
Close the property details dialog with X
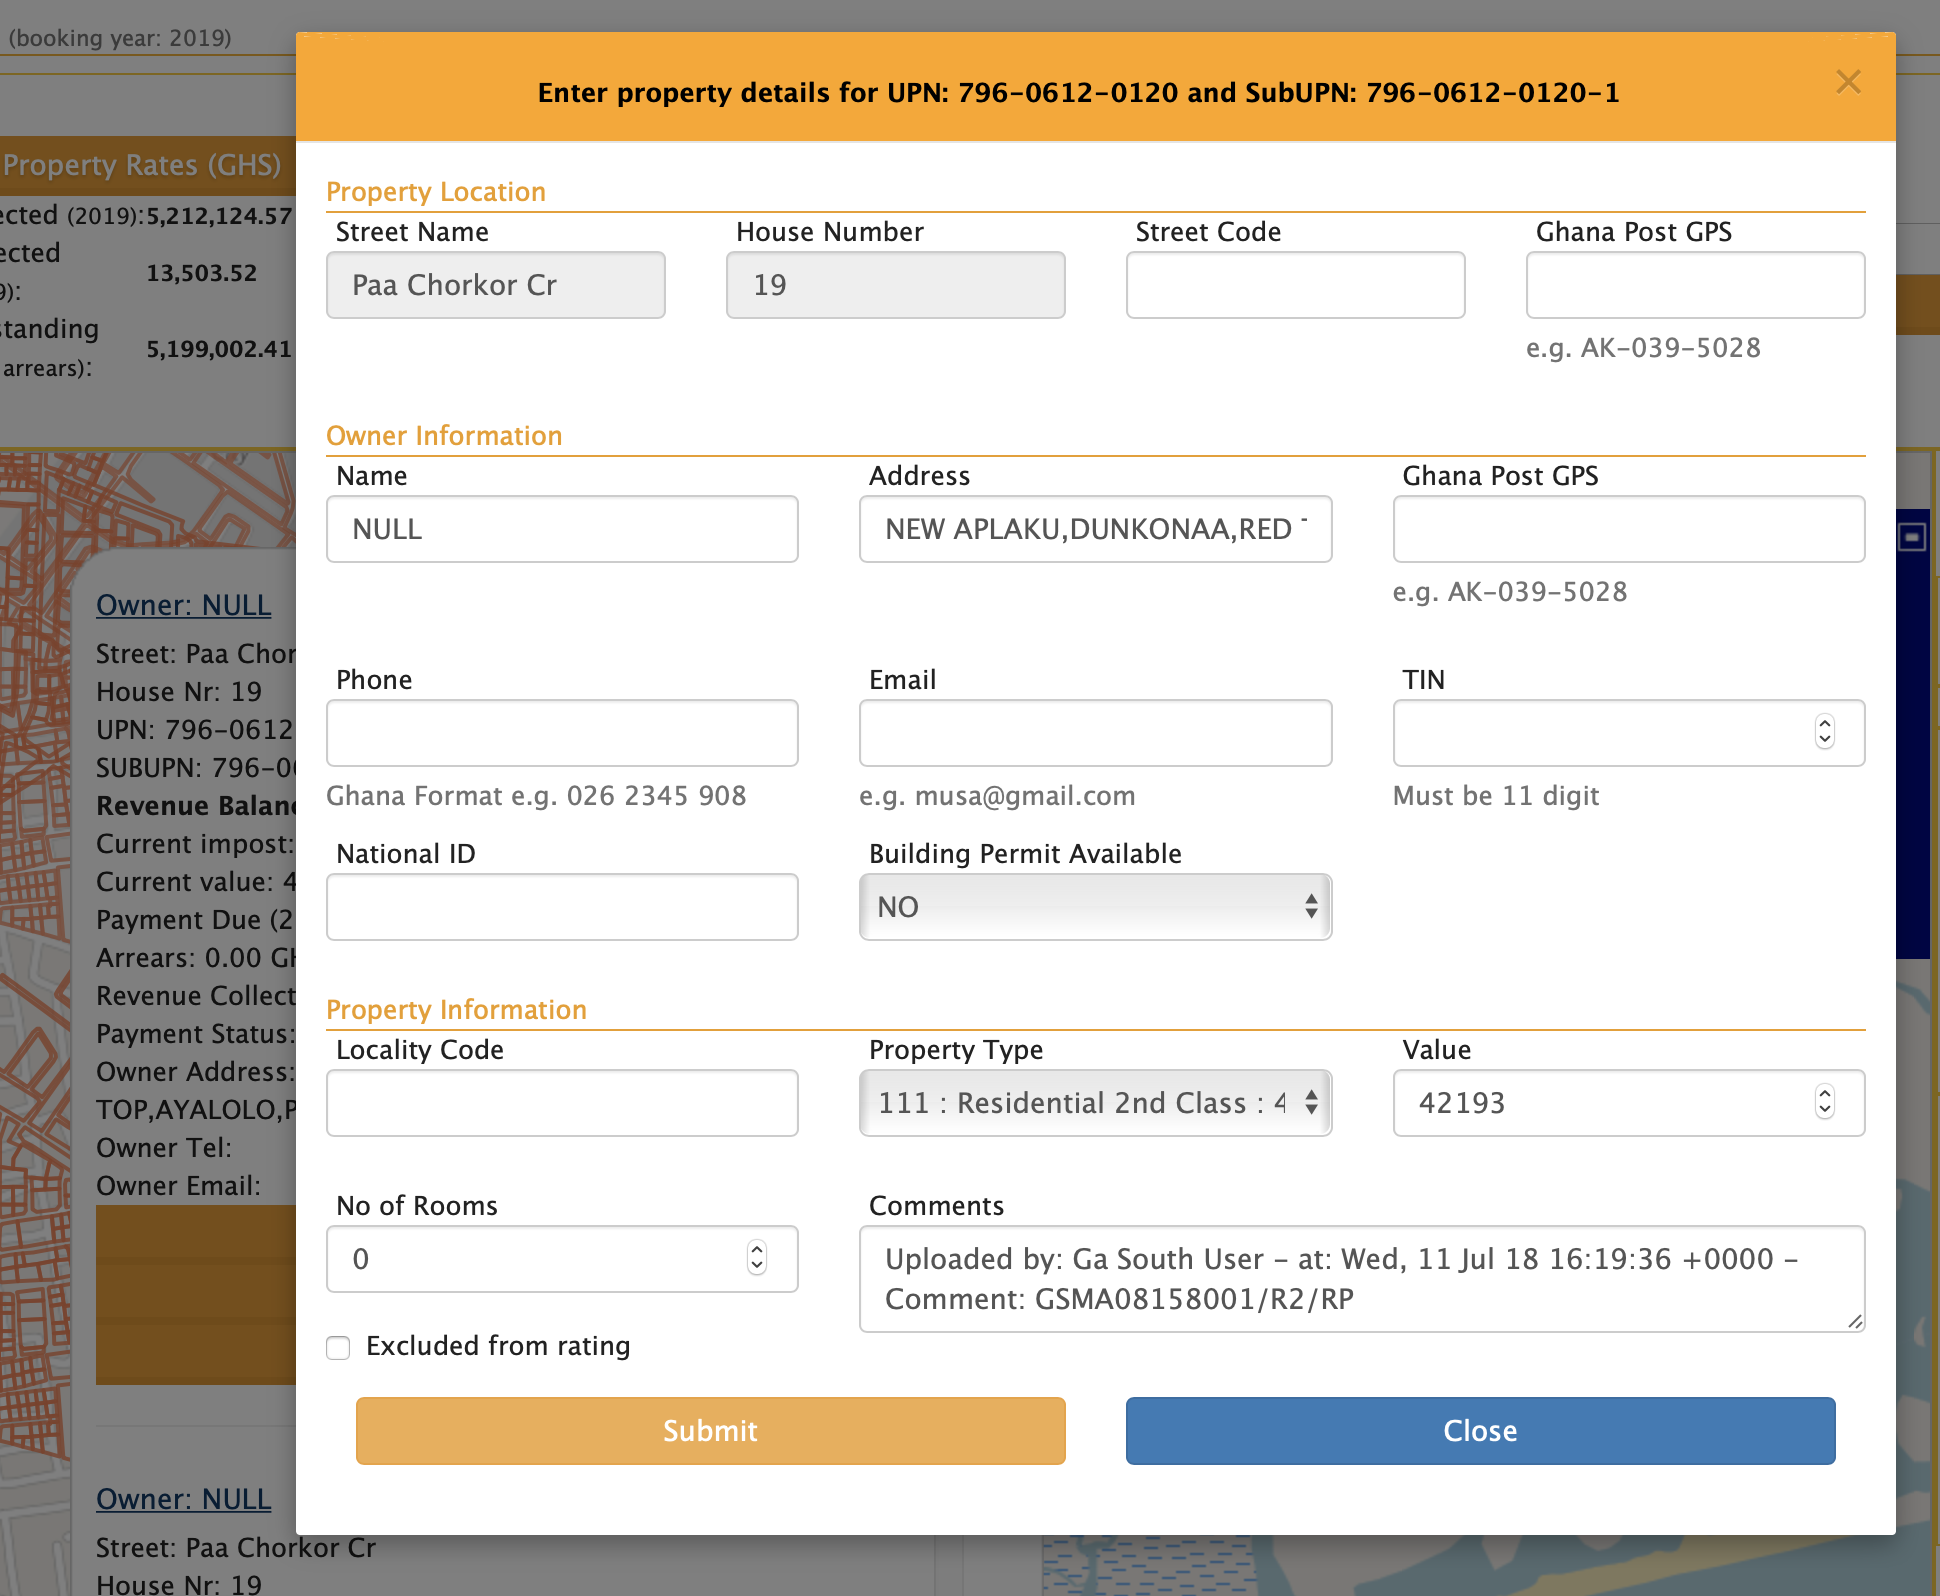(1848, 82)
